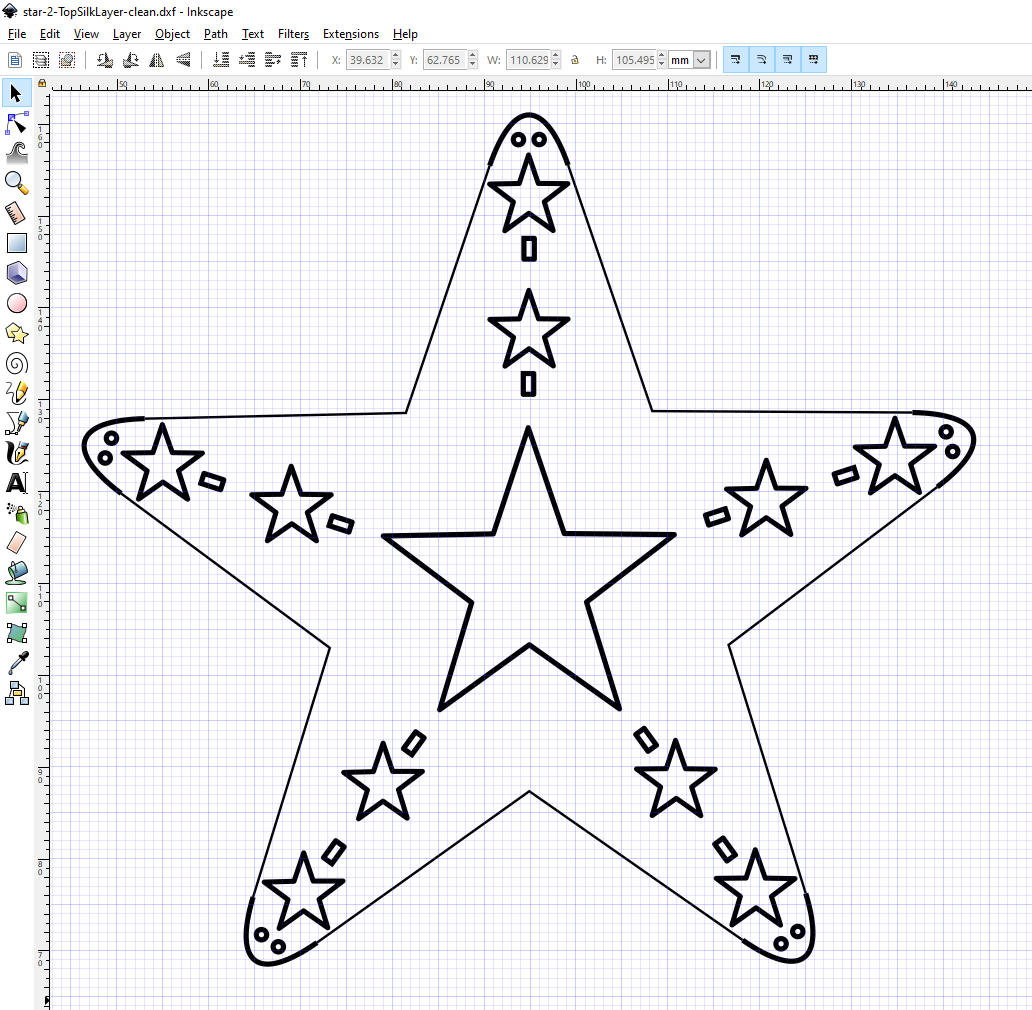Toggle the width-height ratio lock
Screen dimensions: 1032x1010
(x=574, y=59)
